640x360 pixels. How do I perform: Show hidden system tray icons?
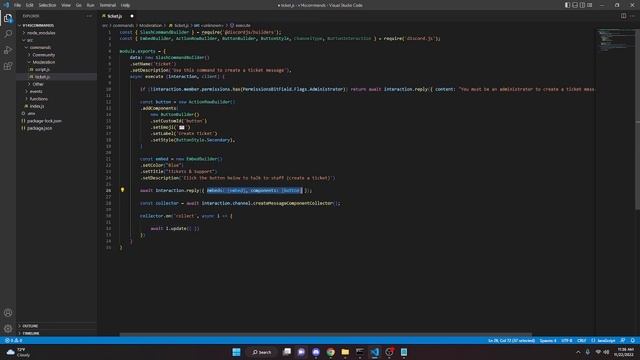pyautogui.click(x=578, y=352)
